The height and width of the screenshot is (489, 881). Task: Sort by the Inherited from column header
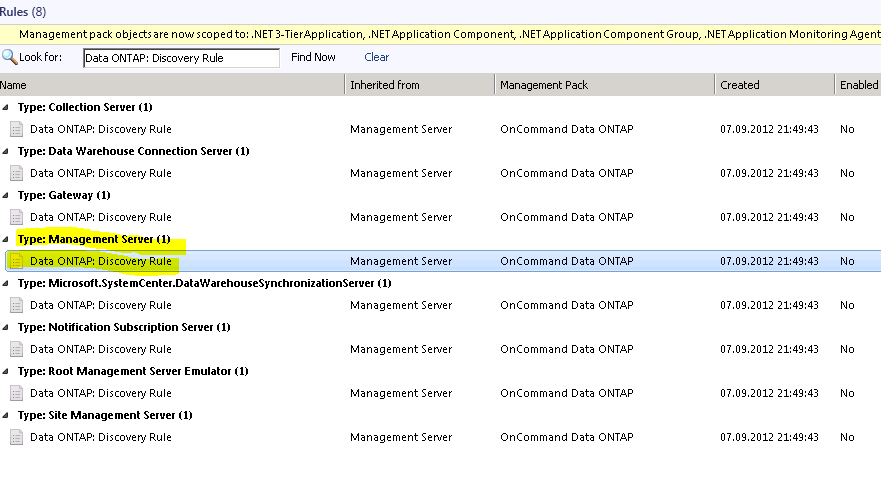(418, 85)
